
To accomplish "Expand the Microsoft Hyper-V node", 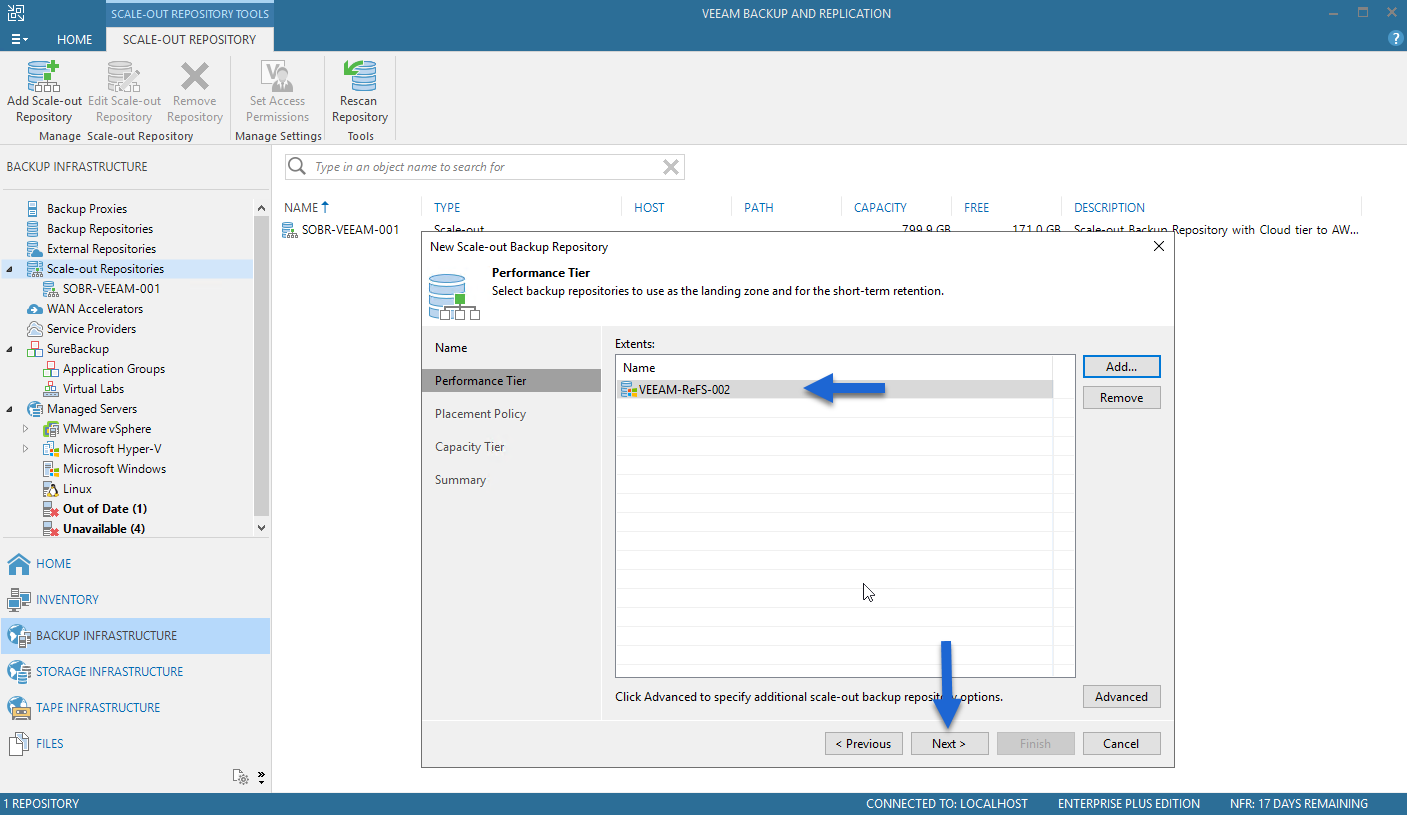I will [x=26, y=449].
